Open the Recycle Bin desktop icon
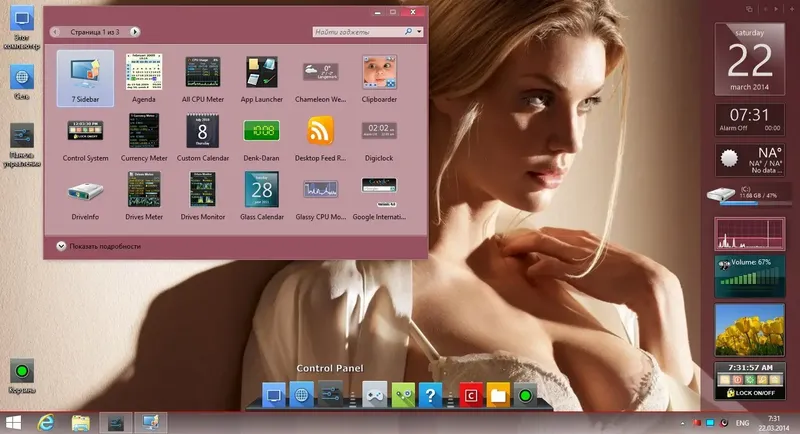This screenshot has width=800, height=434. [x=21, y=375]
